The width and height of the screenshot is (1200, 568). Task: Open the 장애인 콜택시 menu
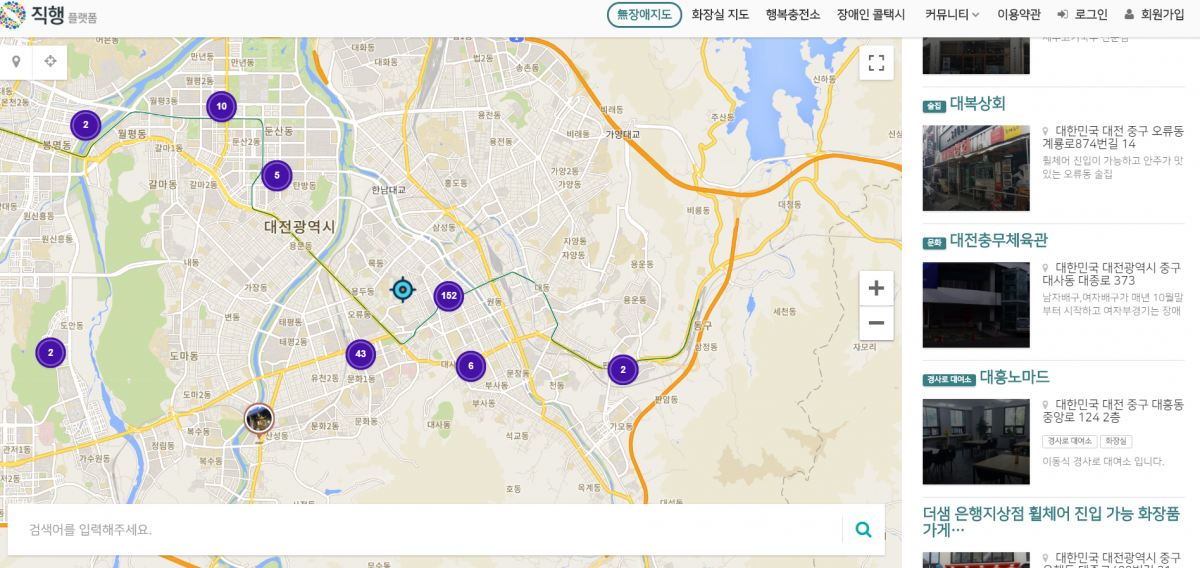click(x=870, y=14)
